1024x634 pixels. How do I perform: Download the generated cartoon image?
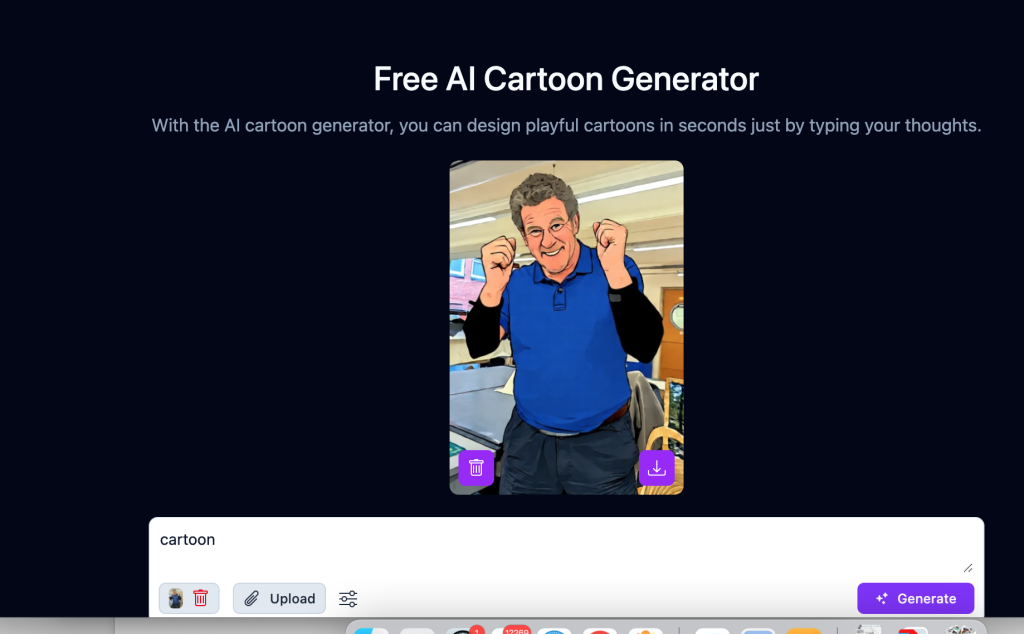pyautogui.click(x=656, y=468)
